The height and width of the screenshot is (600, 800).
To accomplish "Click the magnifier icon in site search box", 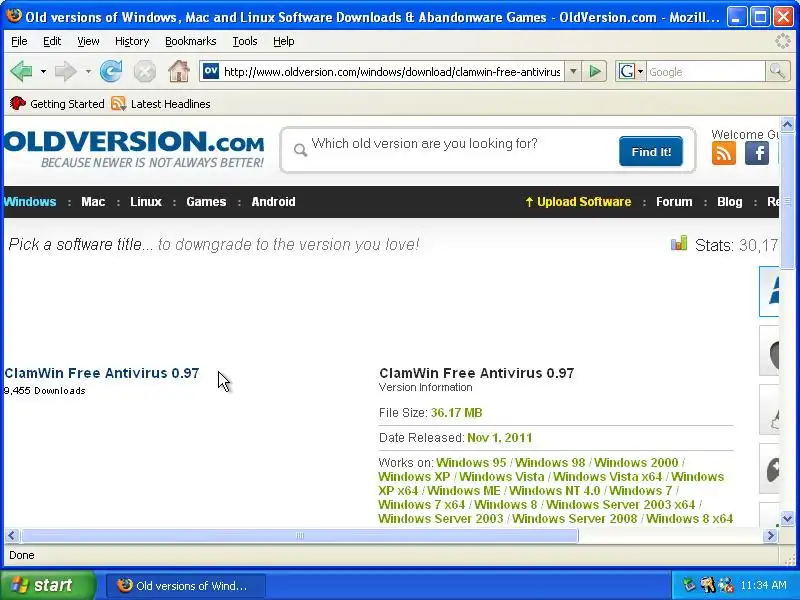I will (301, 150).
